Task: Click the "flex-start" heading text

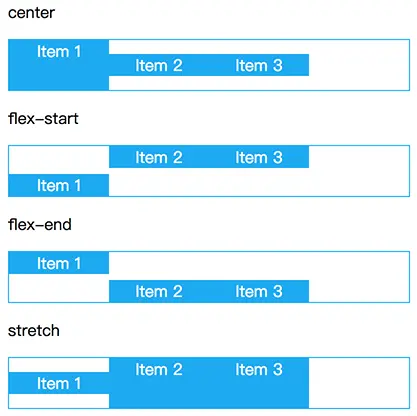Action: (43, 119)
